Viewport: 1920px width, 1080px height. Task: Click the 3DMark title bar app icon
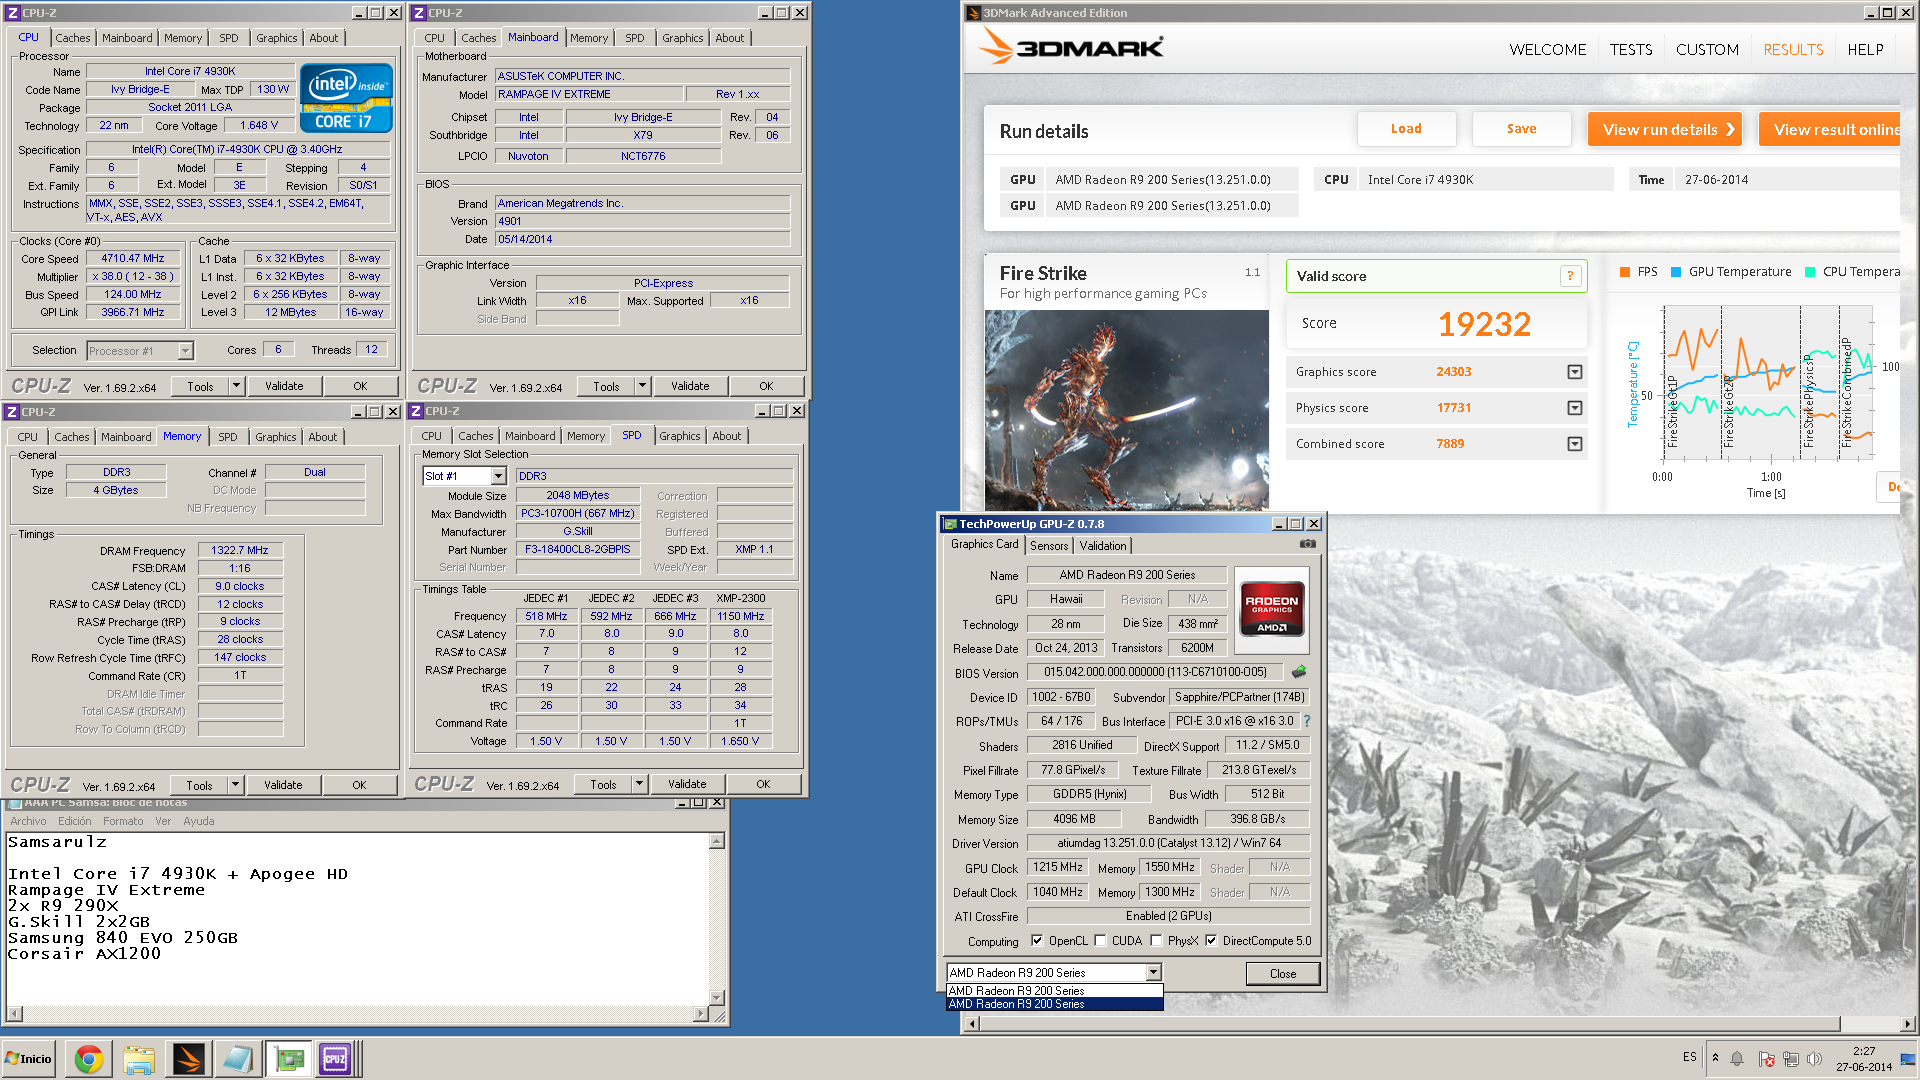coord(973,13)
